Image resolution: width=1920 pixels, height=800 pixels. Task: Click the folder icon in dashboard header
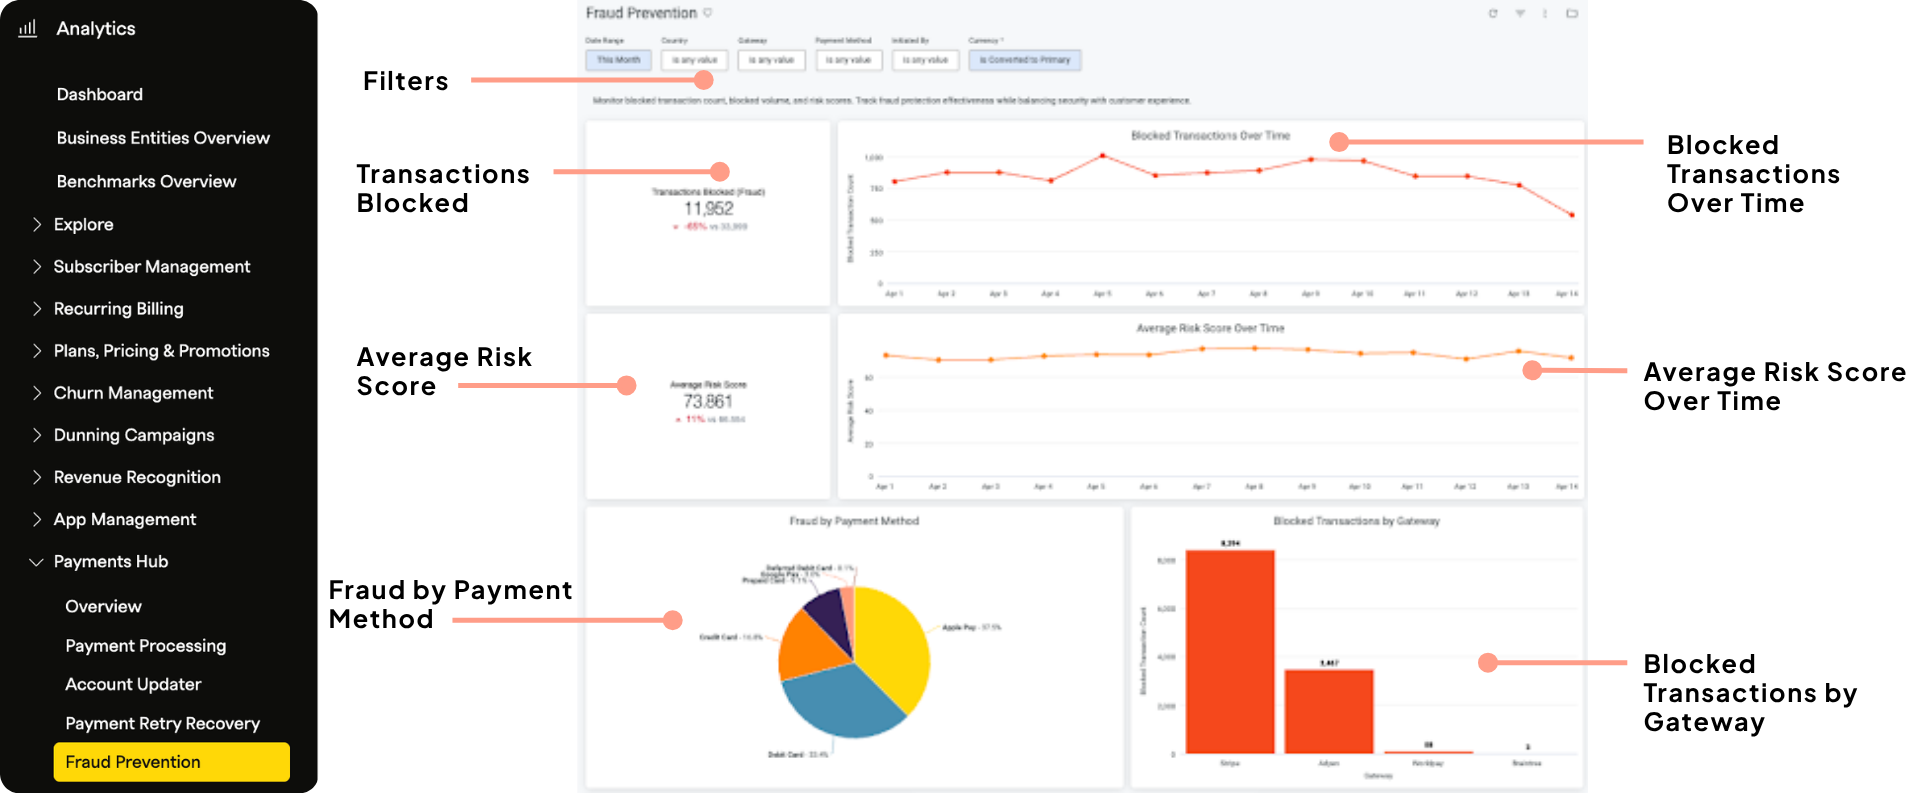[1572, 14]
